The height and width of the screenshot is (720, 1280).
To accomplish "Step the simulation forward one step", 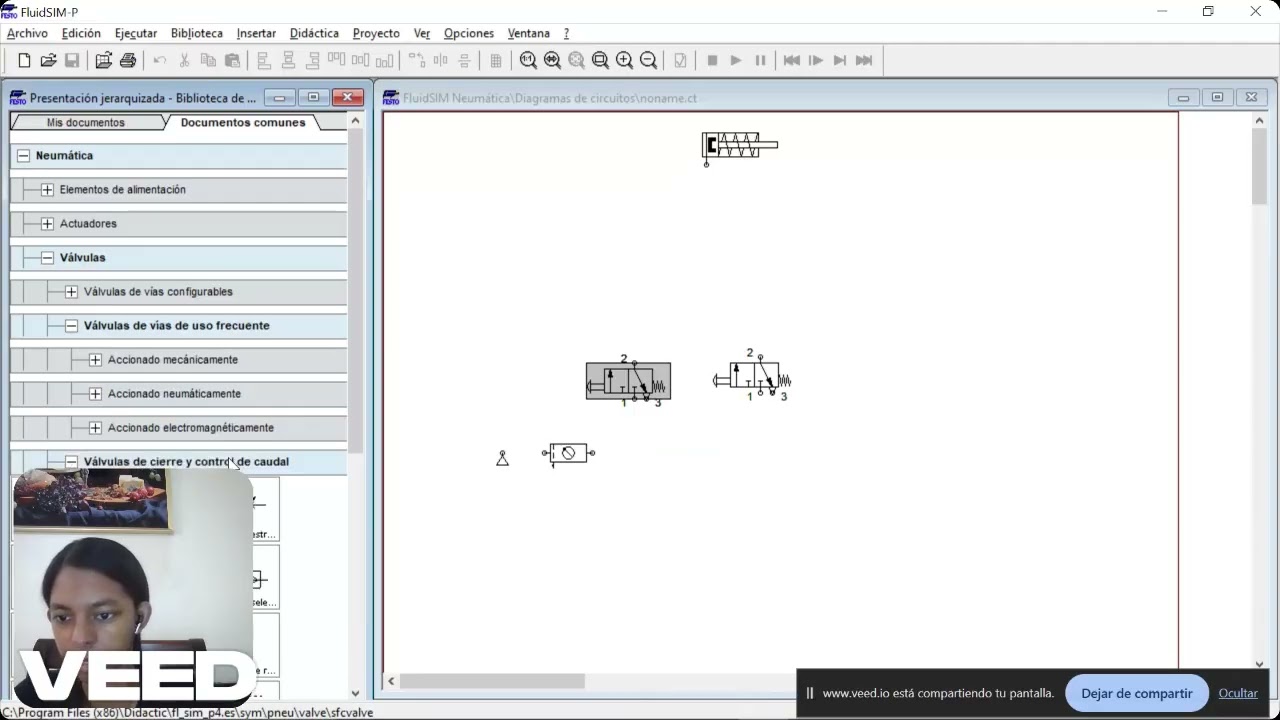I will pyautogui.click(x=816, y=61).
